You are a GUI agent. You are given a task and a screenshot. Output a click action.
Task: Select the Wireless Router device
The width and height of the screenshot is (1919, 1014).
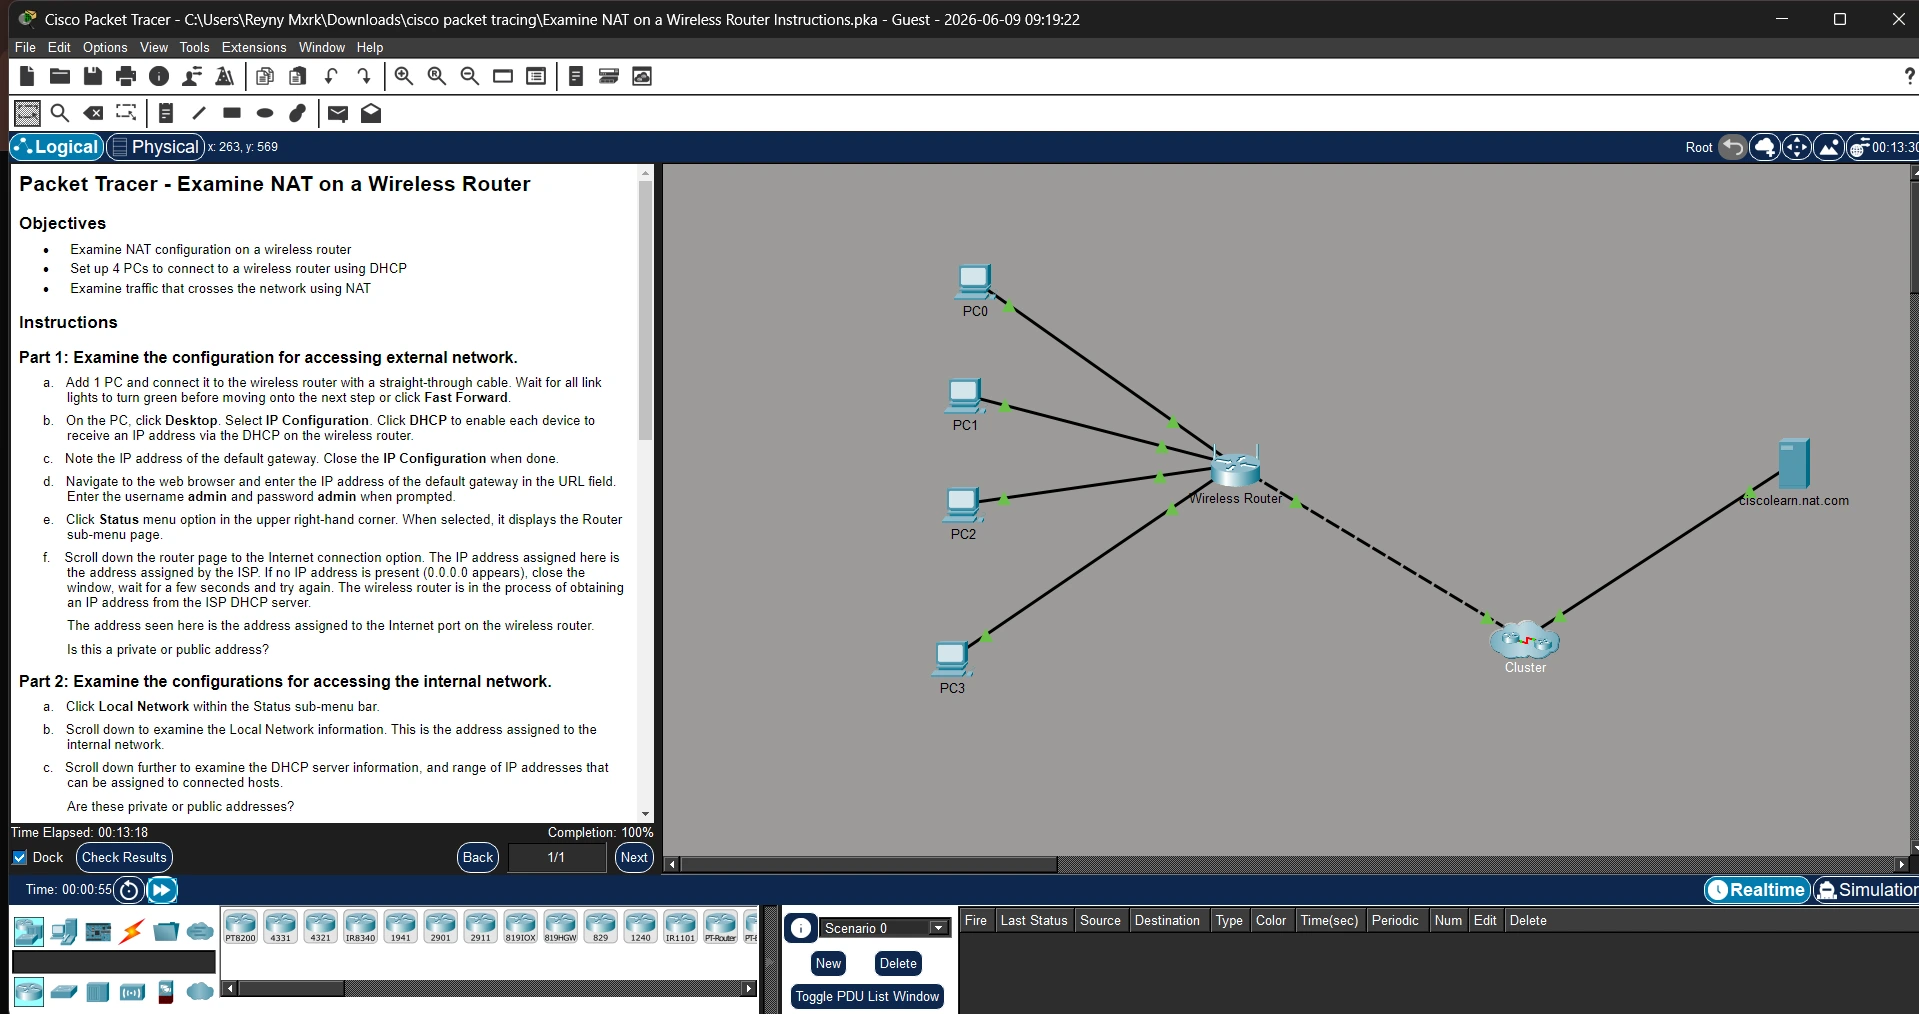click(x=1235, y=468)
